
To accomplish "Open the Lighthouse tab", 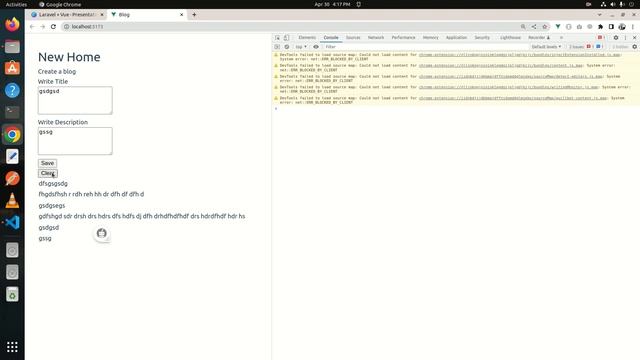I will (510, 38).
